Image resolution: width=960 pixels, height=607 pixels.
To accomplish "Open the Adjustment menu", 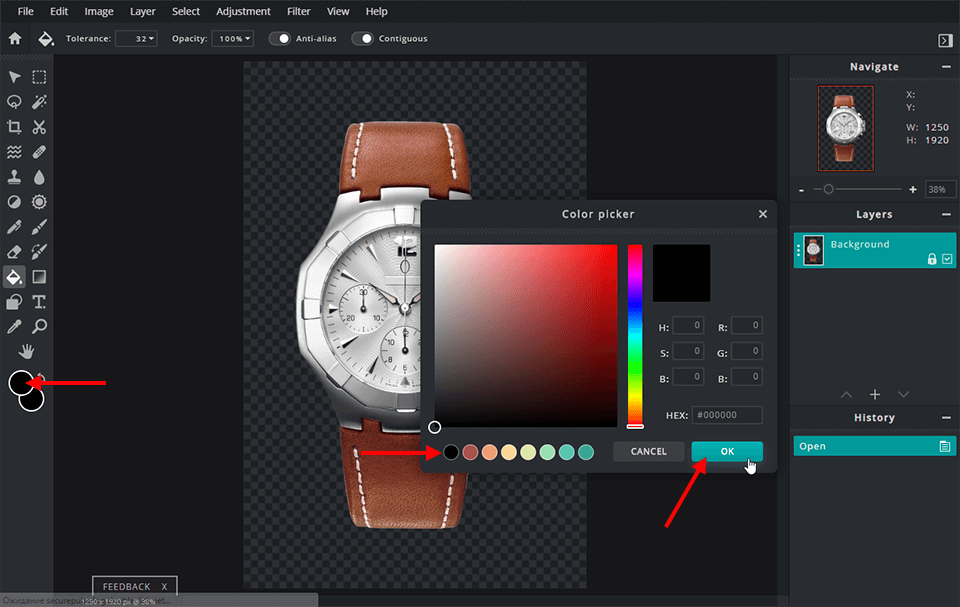I will tap(243, 11).
